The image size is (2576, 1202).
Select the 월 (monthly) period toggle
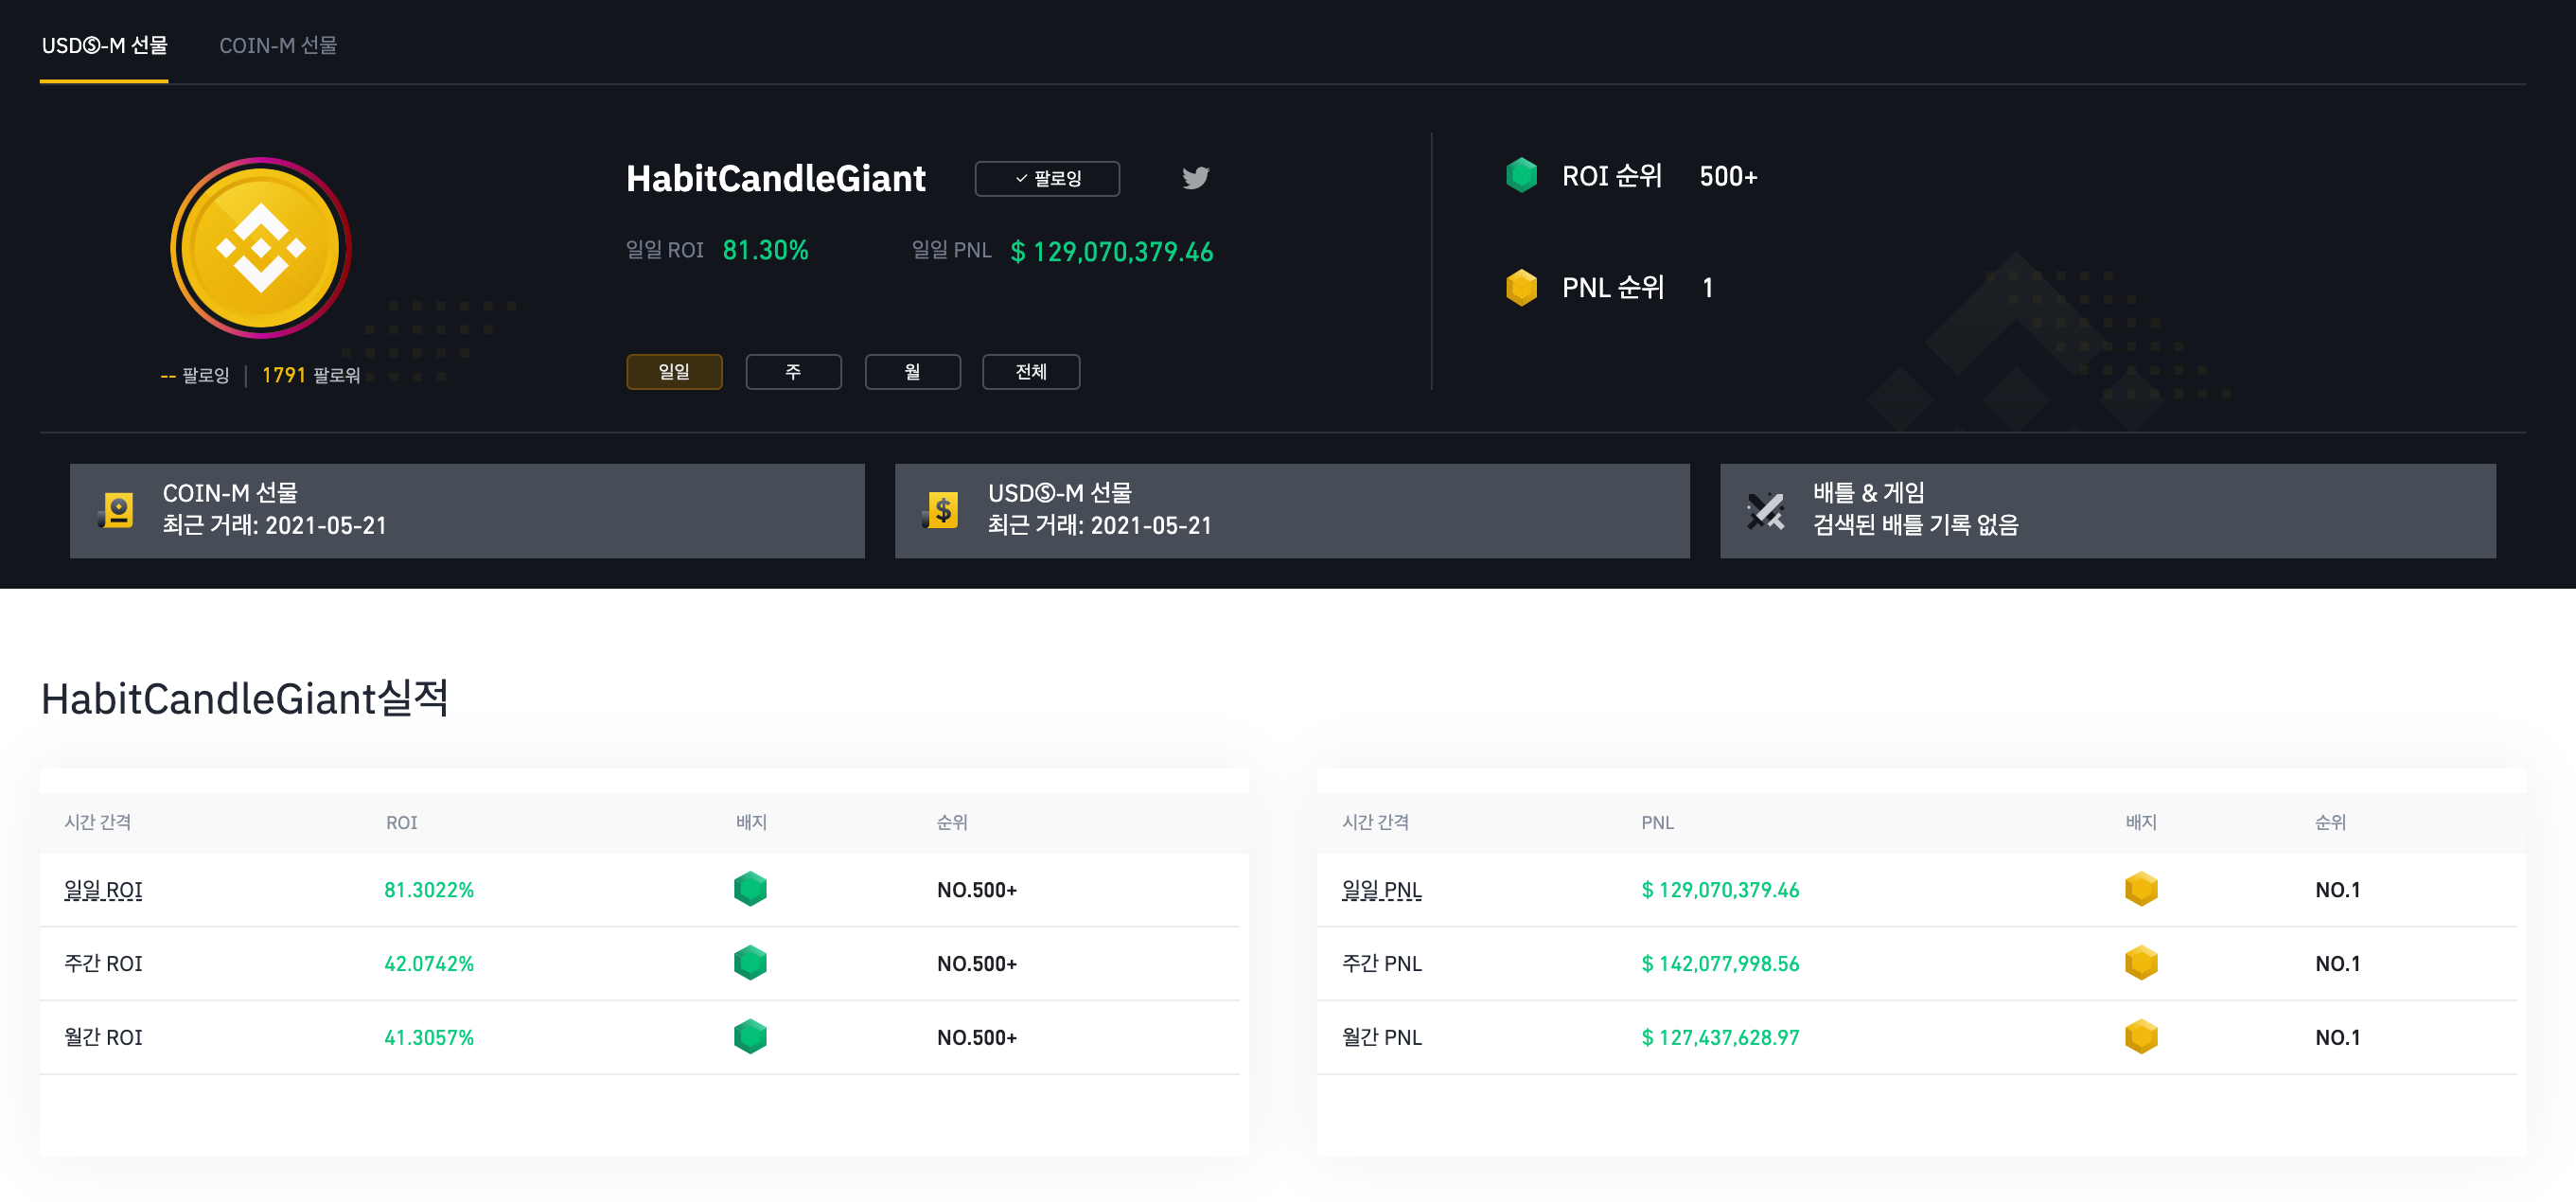(x=912, y=372)
